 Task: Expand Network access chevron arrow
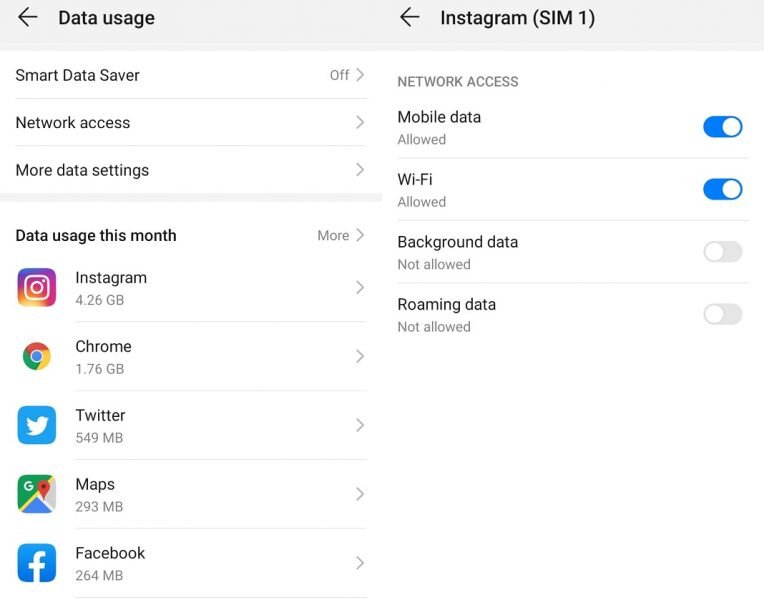(x=360, y=122)
